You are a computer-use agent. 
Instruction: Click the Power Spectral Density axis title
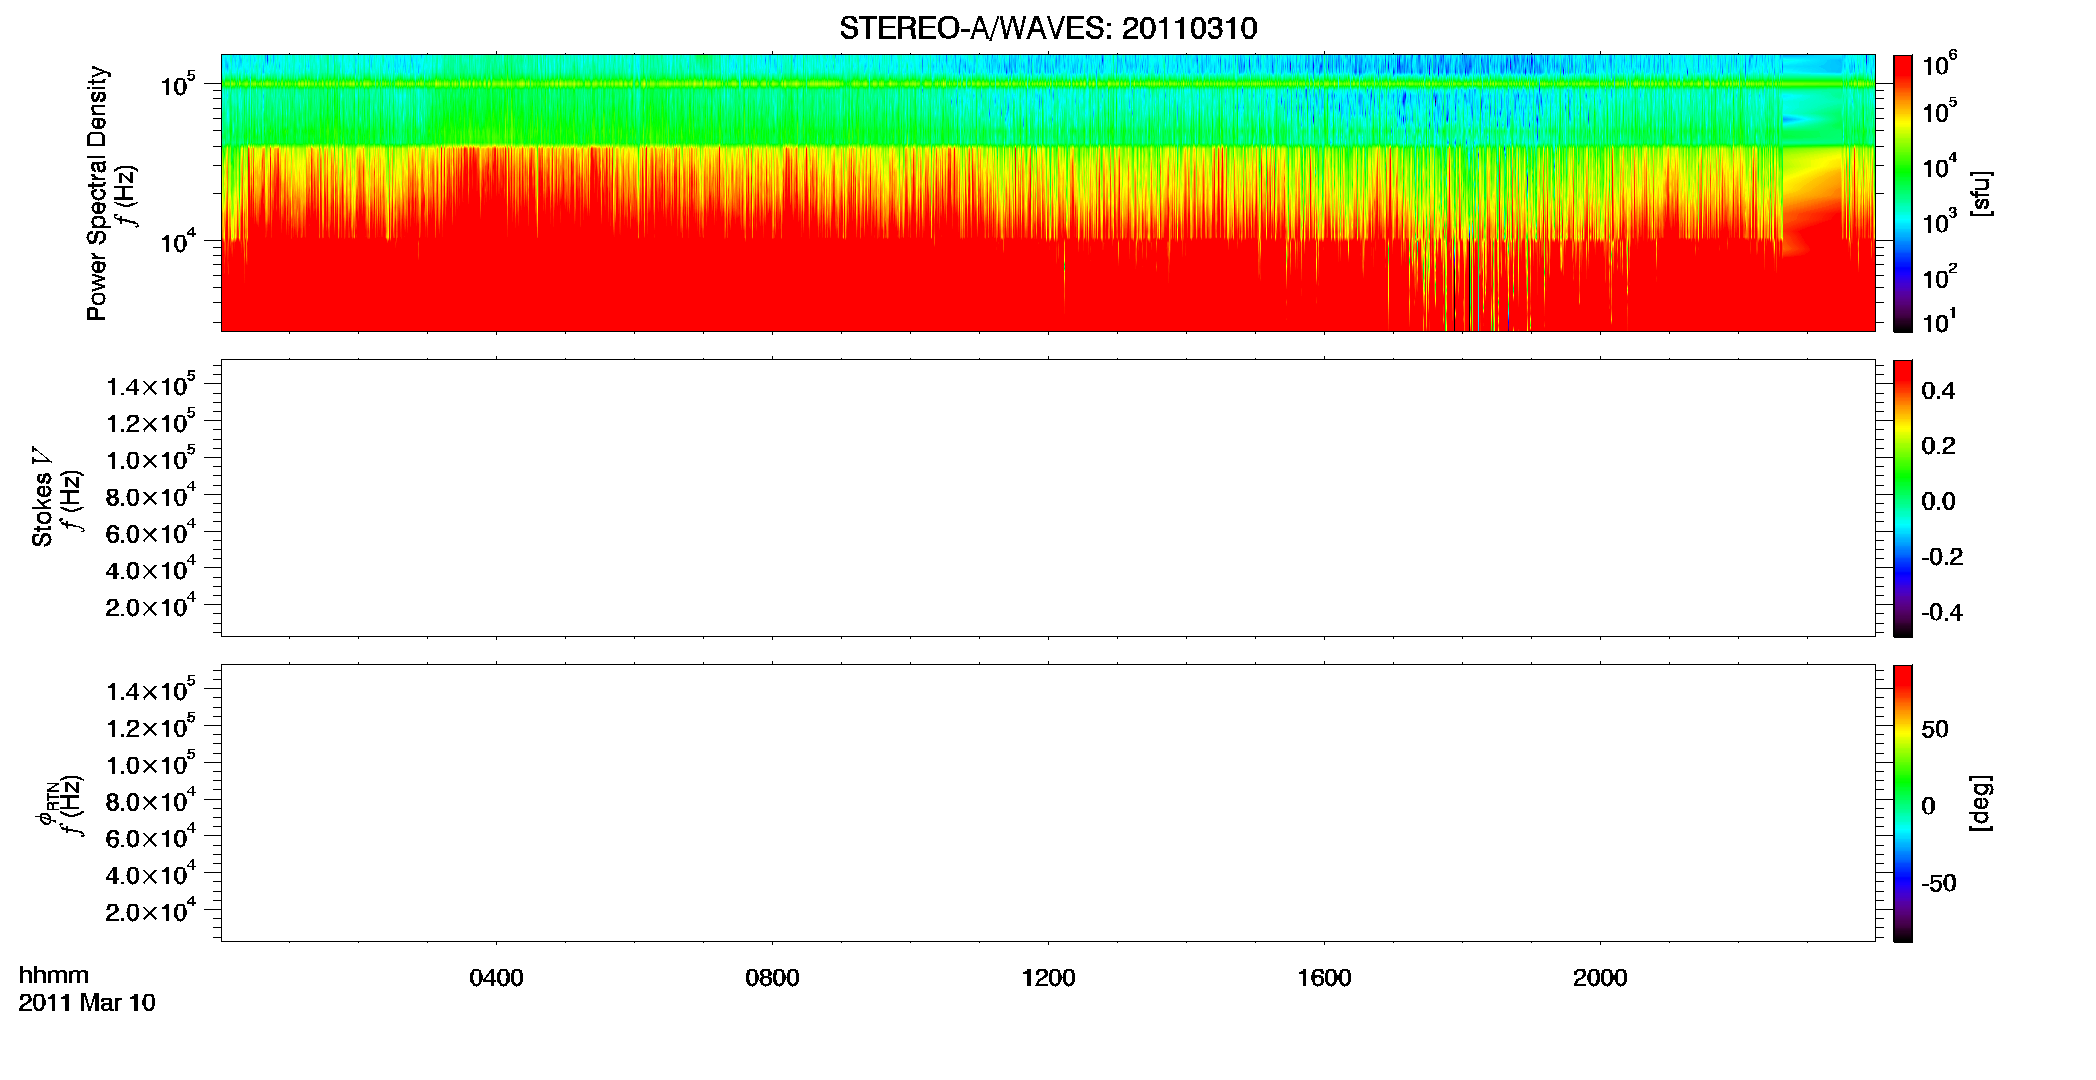(97, 193)
